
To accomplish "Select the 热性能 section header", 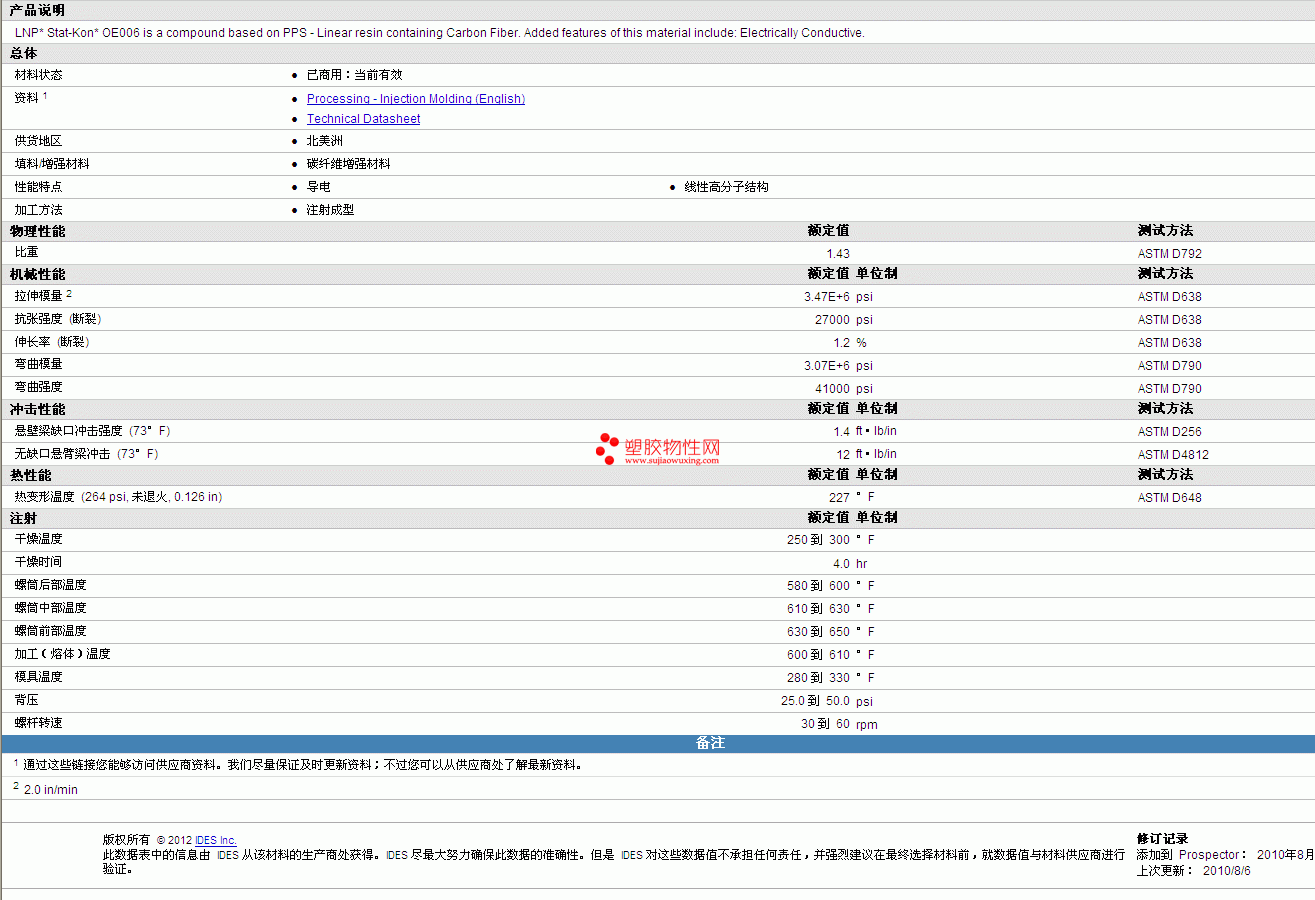I will point(31,475).
